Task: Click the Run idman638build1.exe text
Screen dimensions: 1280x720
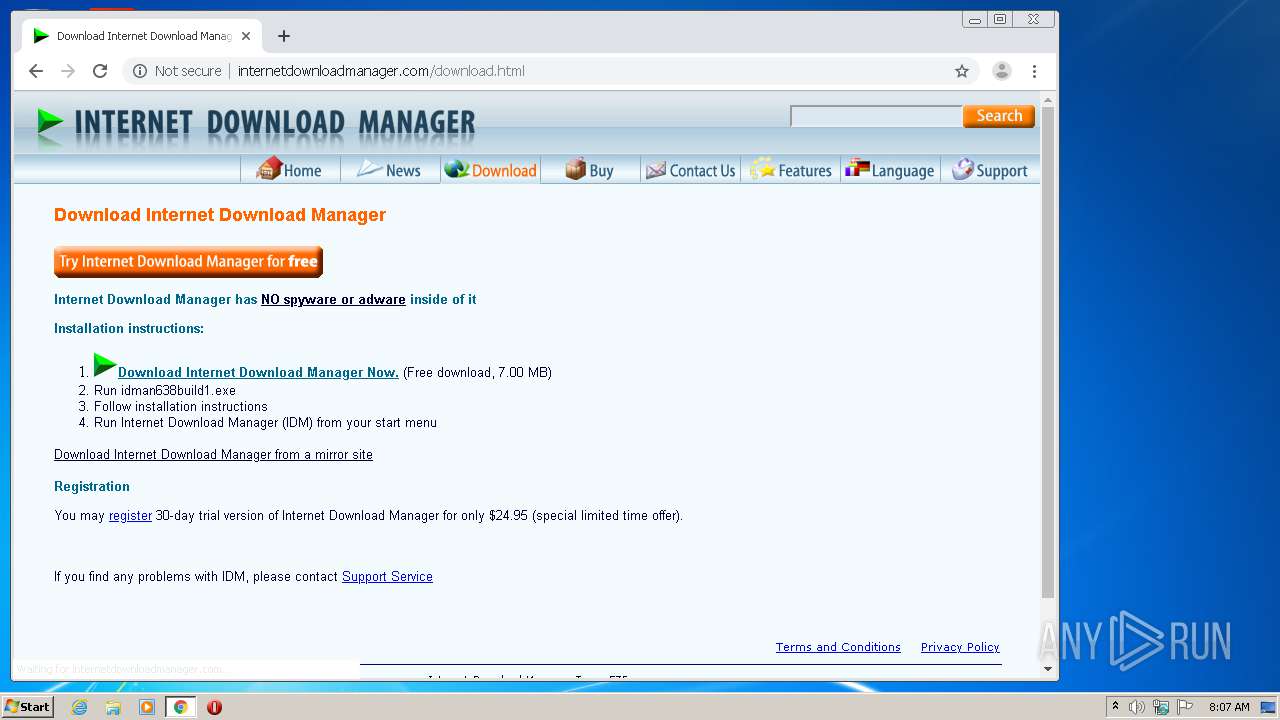Action: click(x=165, y=390)
